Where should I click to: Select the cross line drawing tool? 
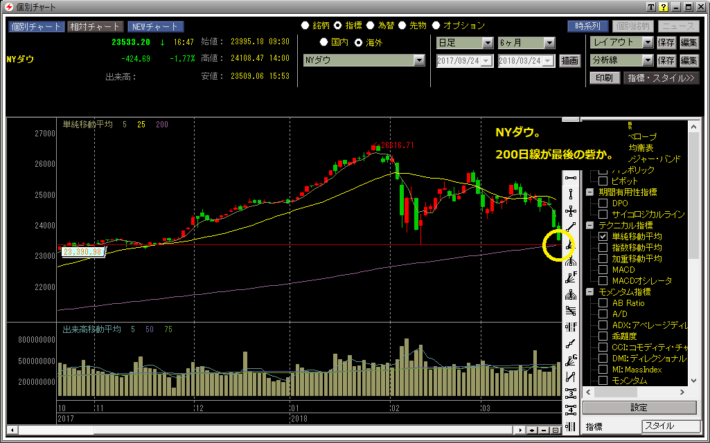[x=571, y=211]
